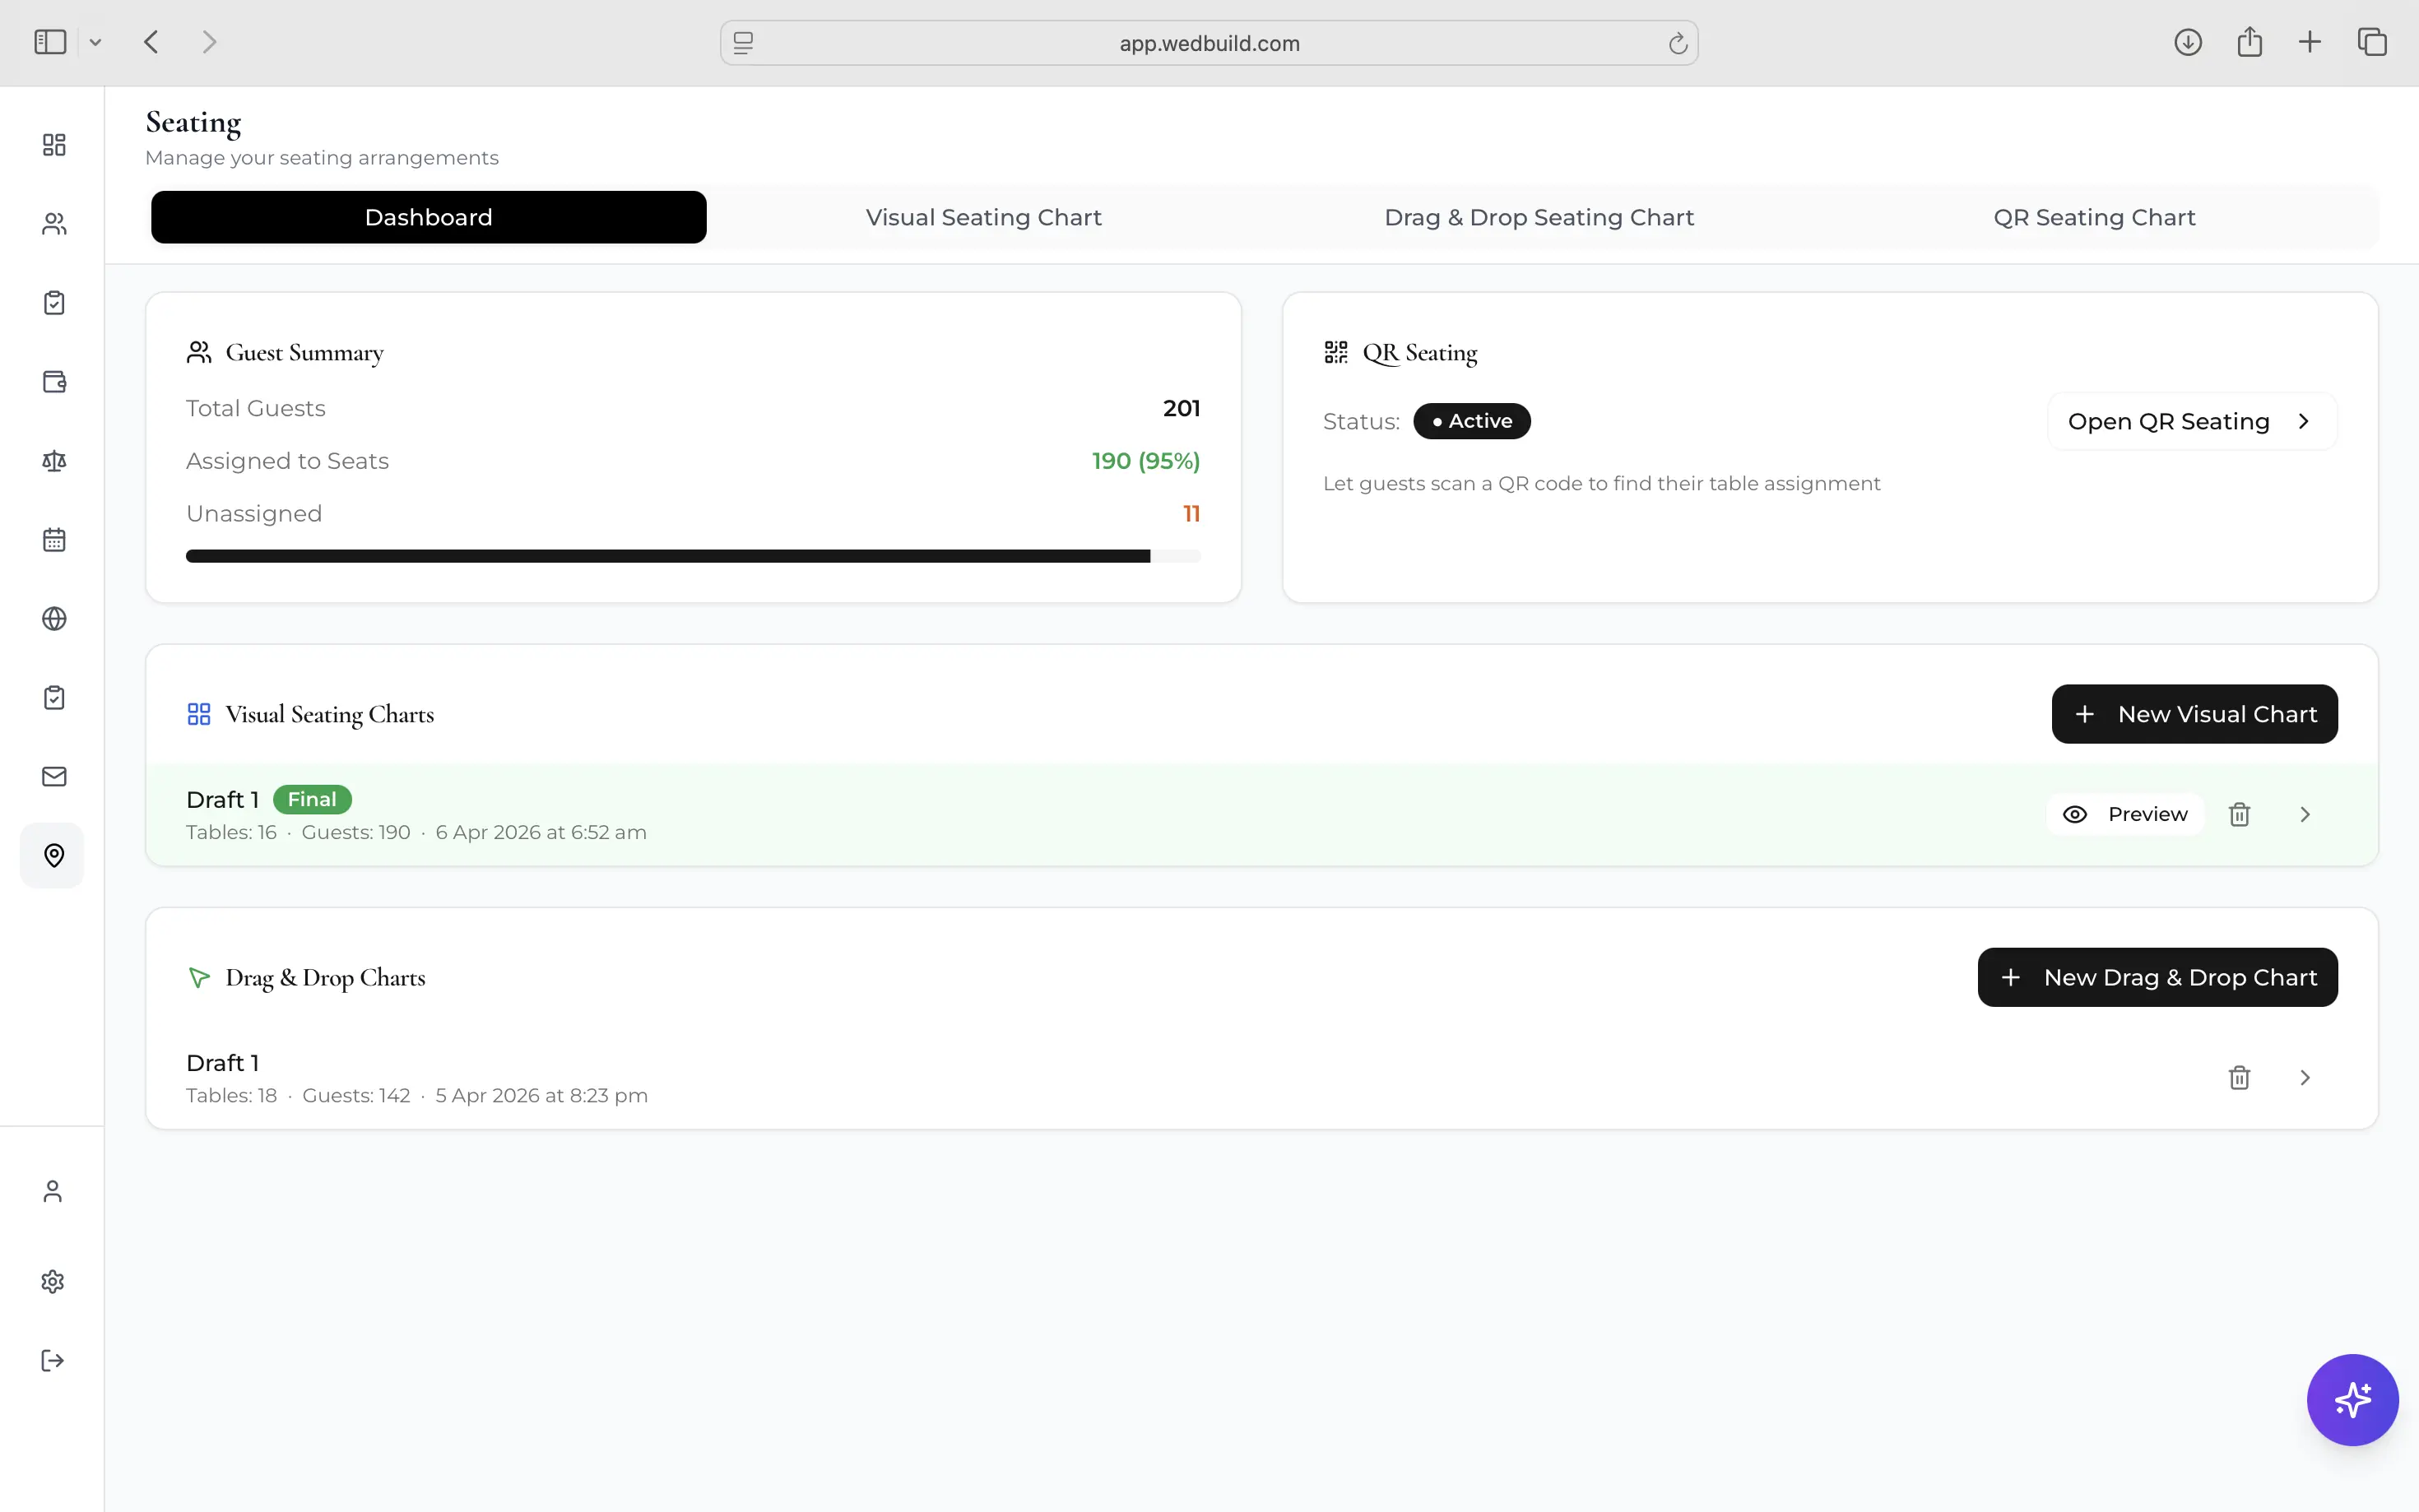Preview the Draft 1 visual chart

(2125, 814)
